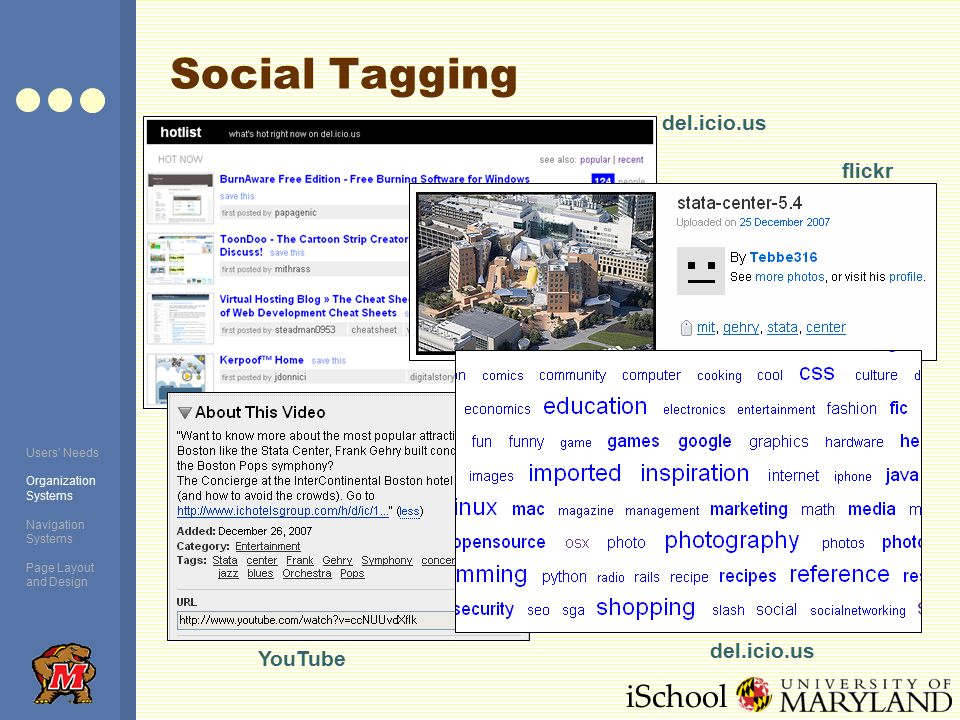
Task: Open the stata-center aerial photo
Action: pyautogui.click(x=536, y=273)
